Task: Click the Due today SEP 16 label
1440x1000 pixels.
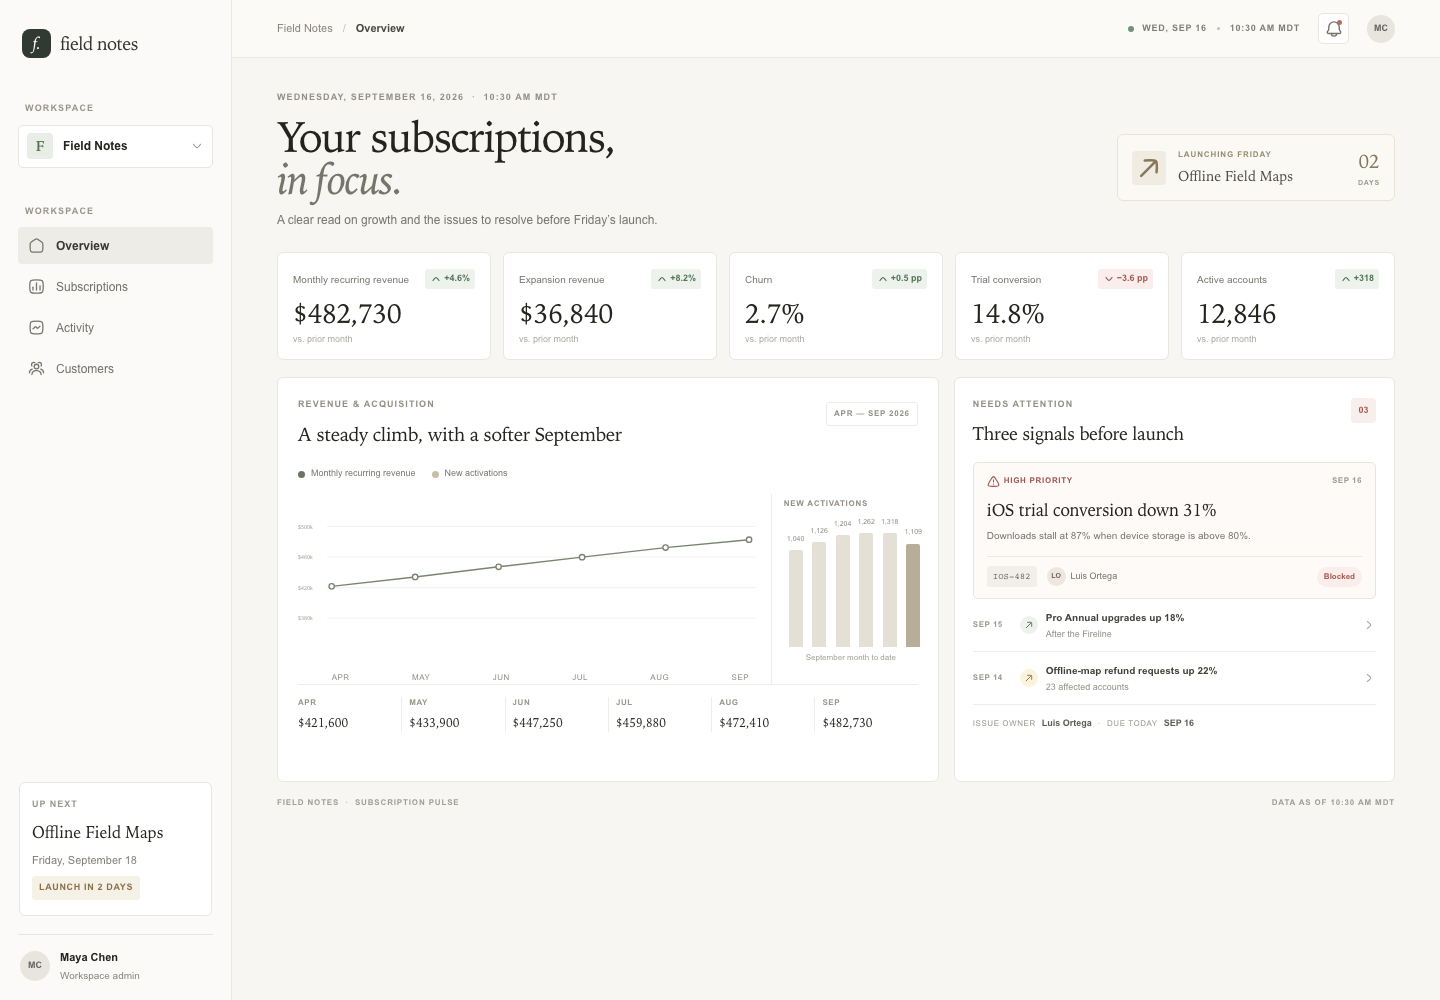Action: [x=1150, y=723]
